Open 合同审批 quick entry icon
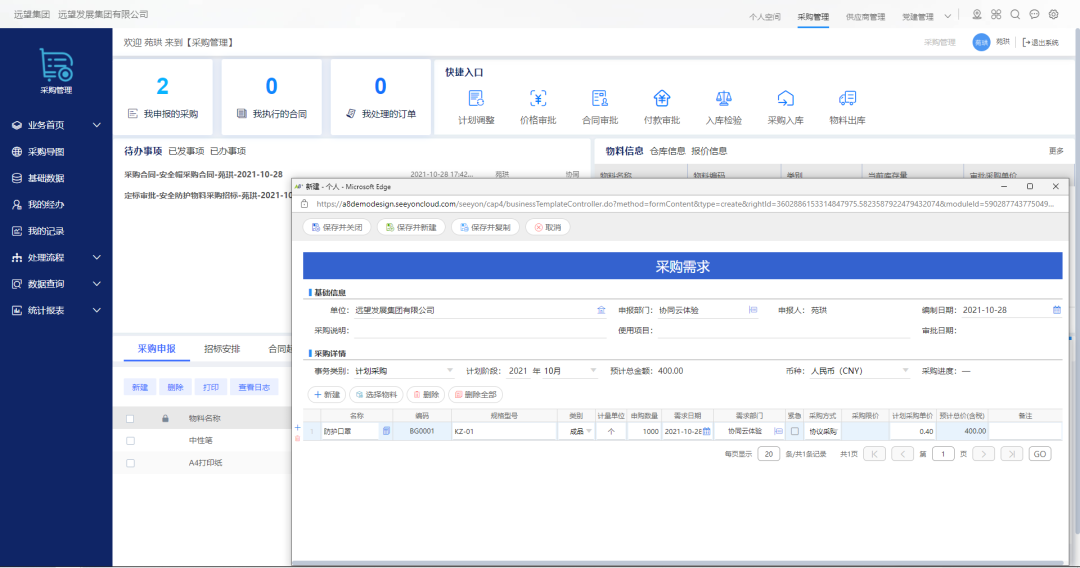The height and width of the screenshot is (568, 1080). coord(600,98)
